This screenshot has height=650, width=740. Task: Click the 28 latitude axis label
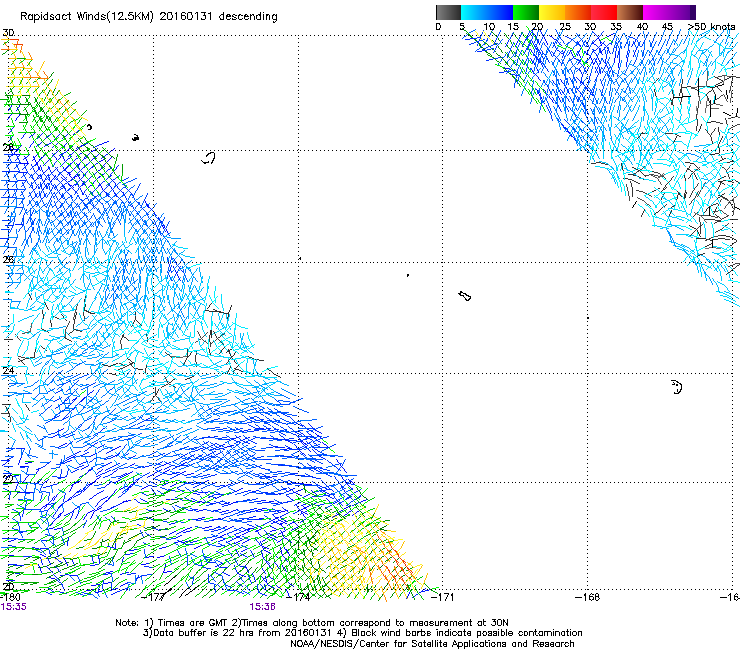(x=8, y=148)
